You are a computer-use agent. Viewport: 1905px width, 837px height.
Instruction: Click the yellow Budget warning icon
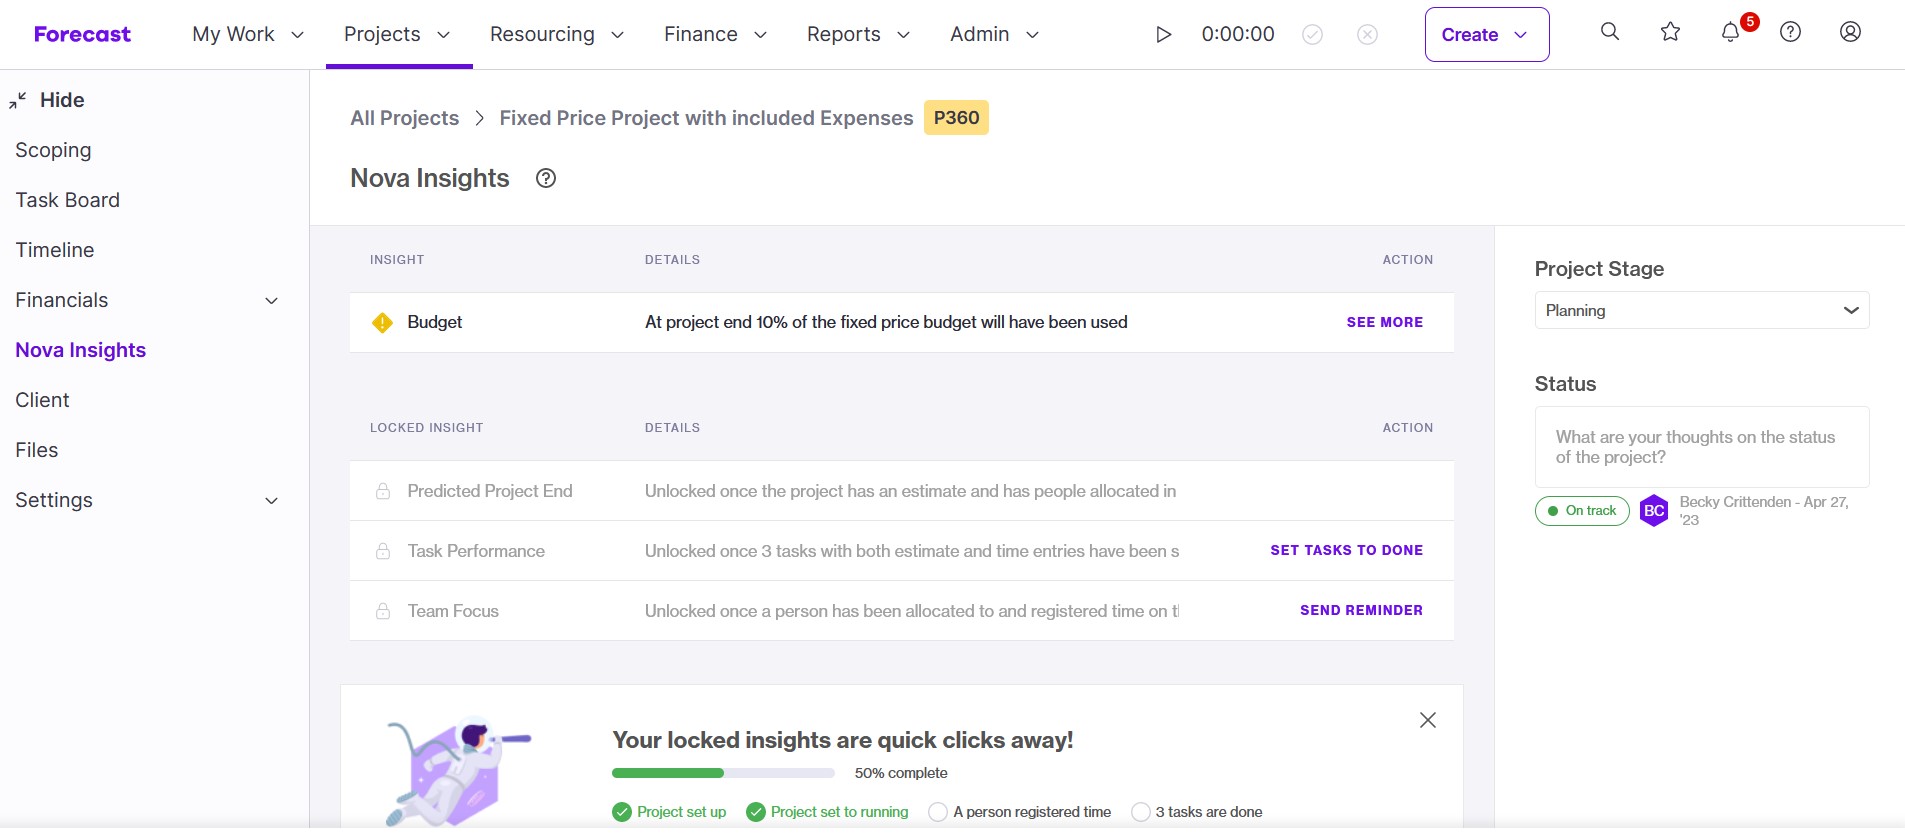point(382,322)
